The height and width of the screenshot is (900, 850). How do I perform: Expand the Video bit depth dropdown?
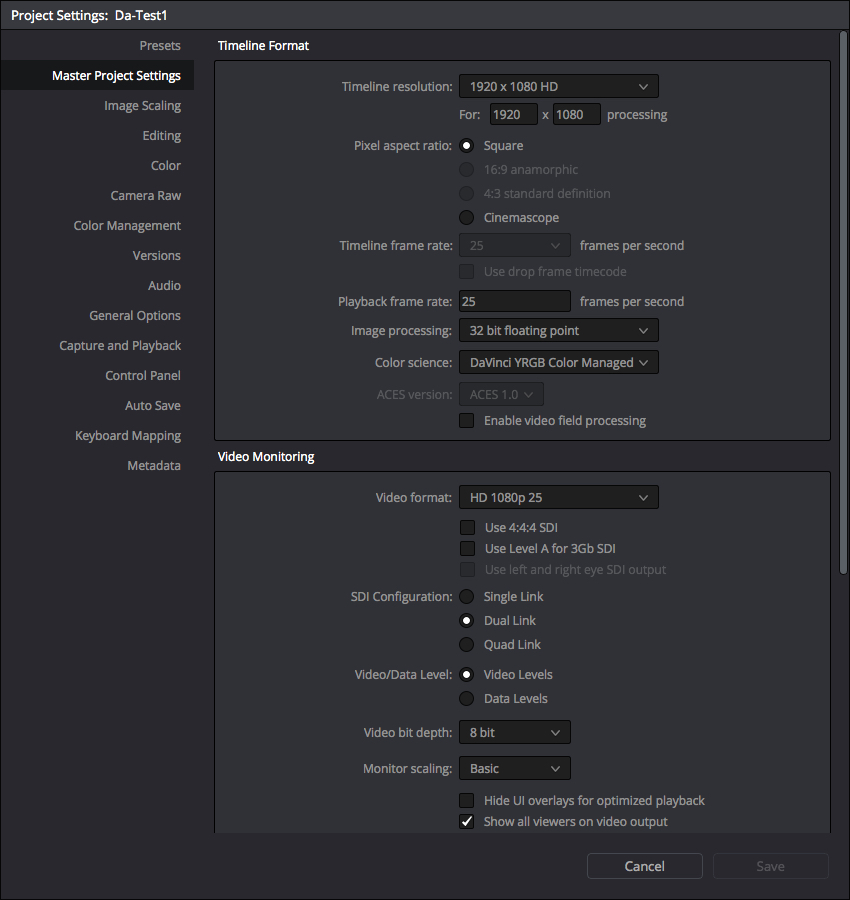tap(514, 733)
